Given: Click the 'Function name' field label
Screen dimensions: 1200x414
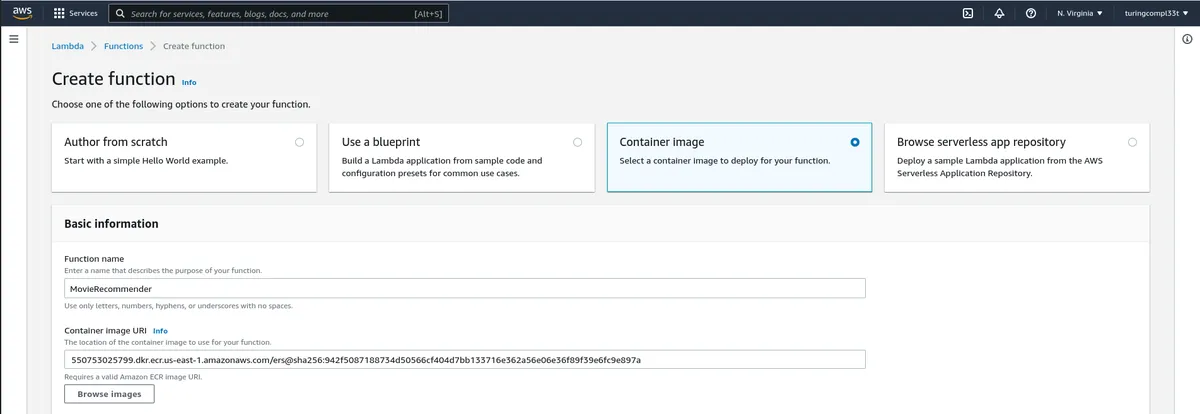Looking at the screenshot, I should click(x=94, y=259).
